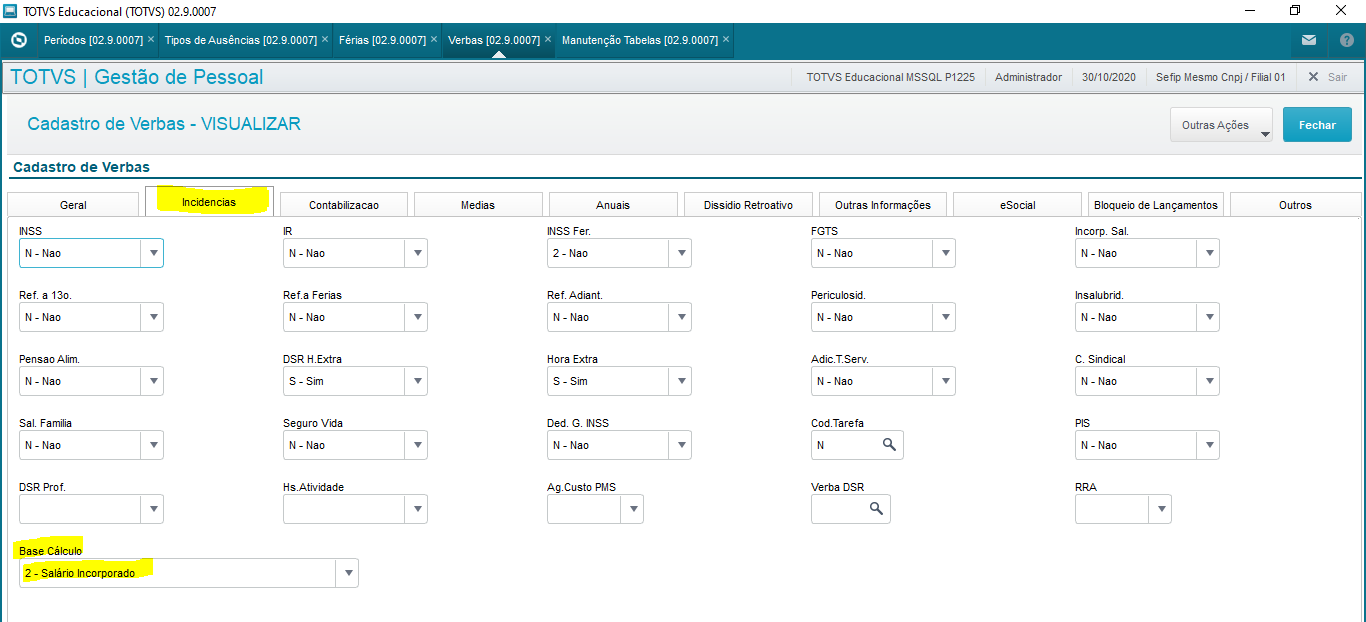Open the help question mark icon

[x=1347, y=40]
